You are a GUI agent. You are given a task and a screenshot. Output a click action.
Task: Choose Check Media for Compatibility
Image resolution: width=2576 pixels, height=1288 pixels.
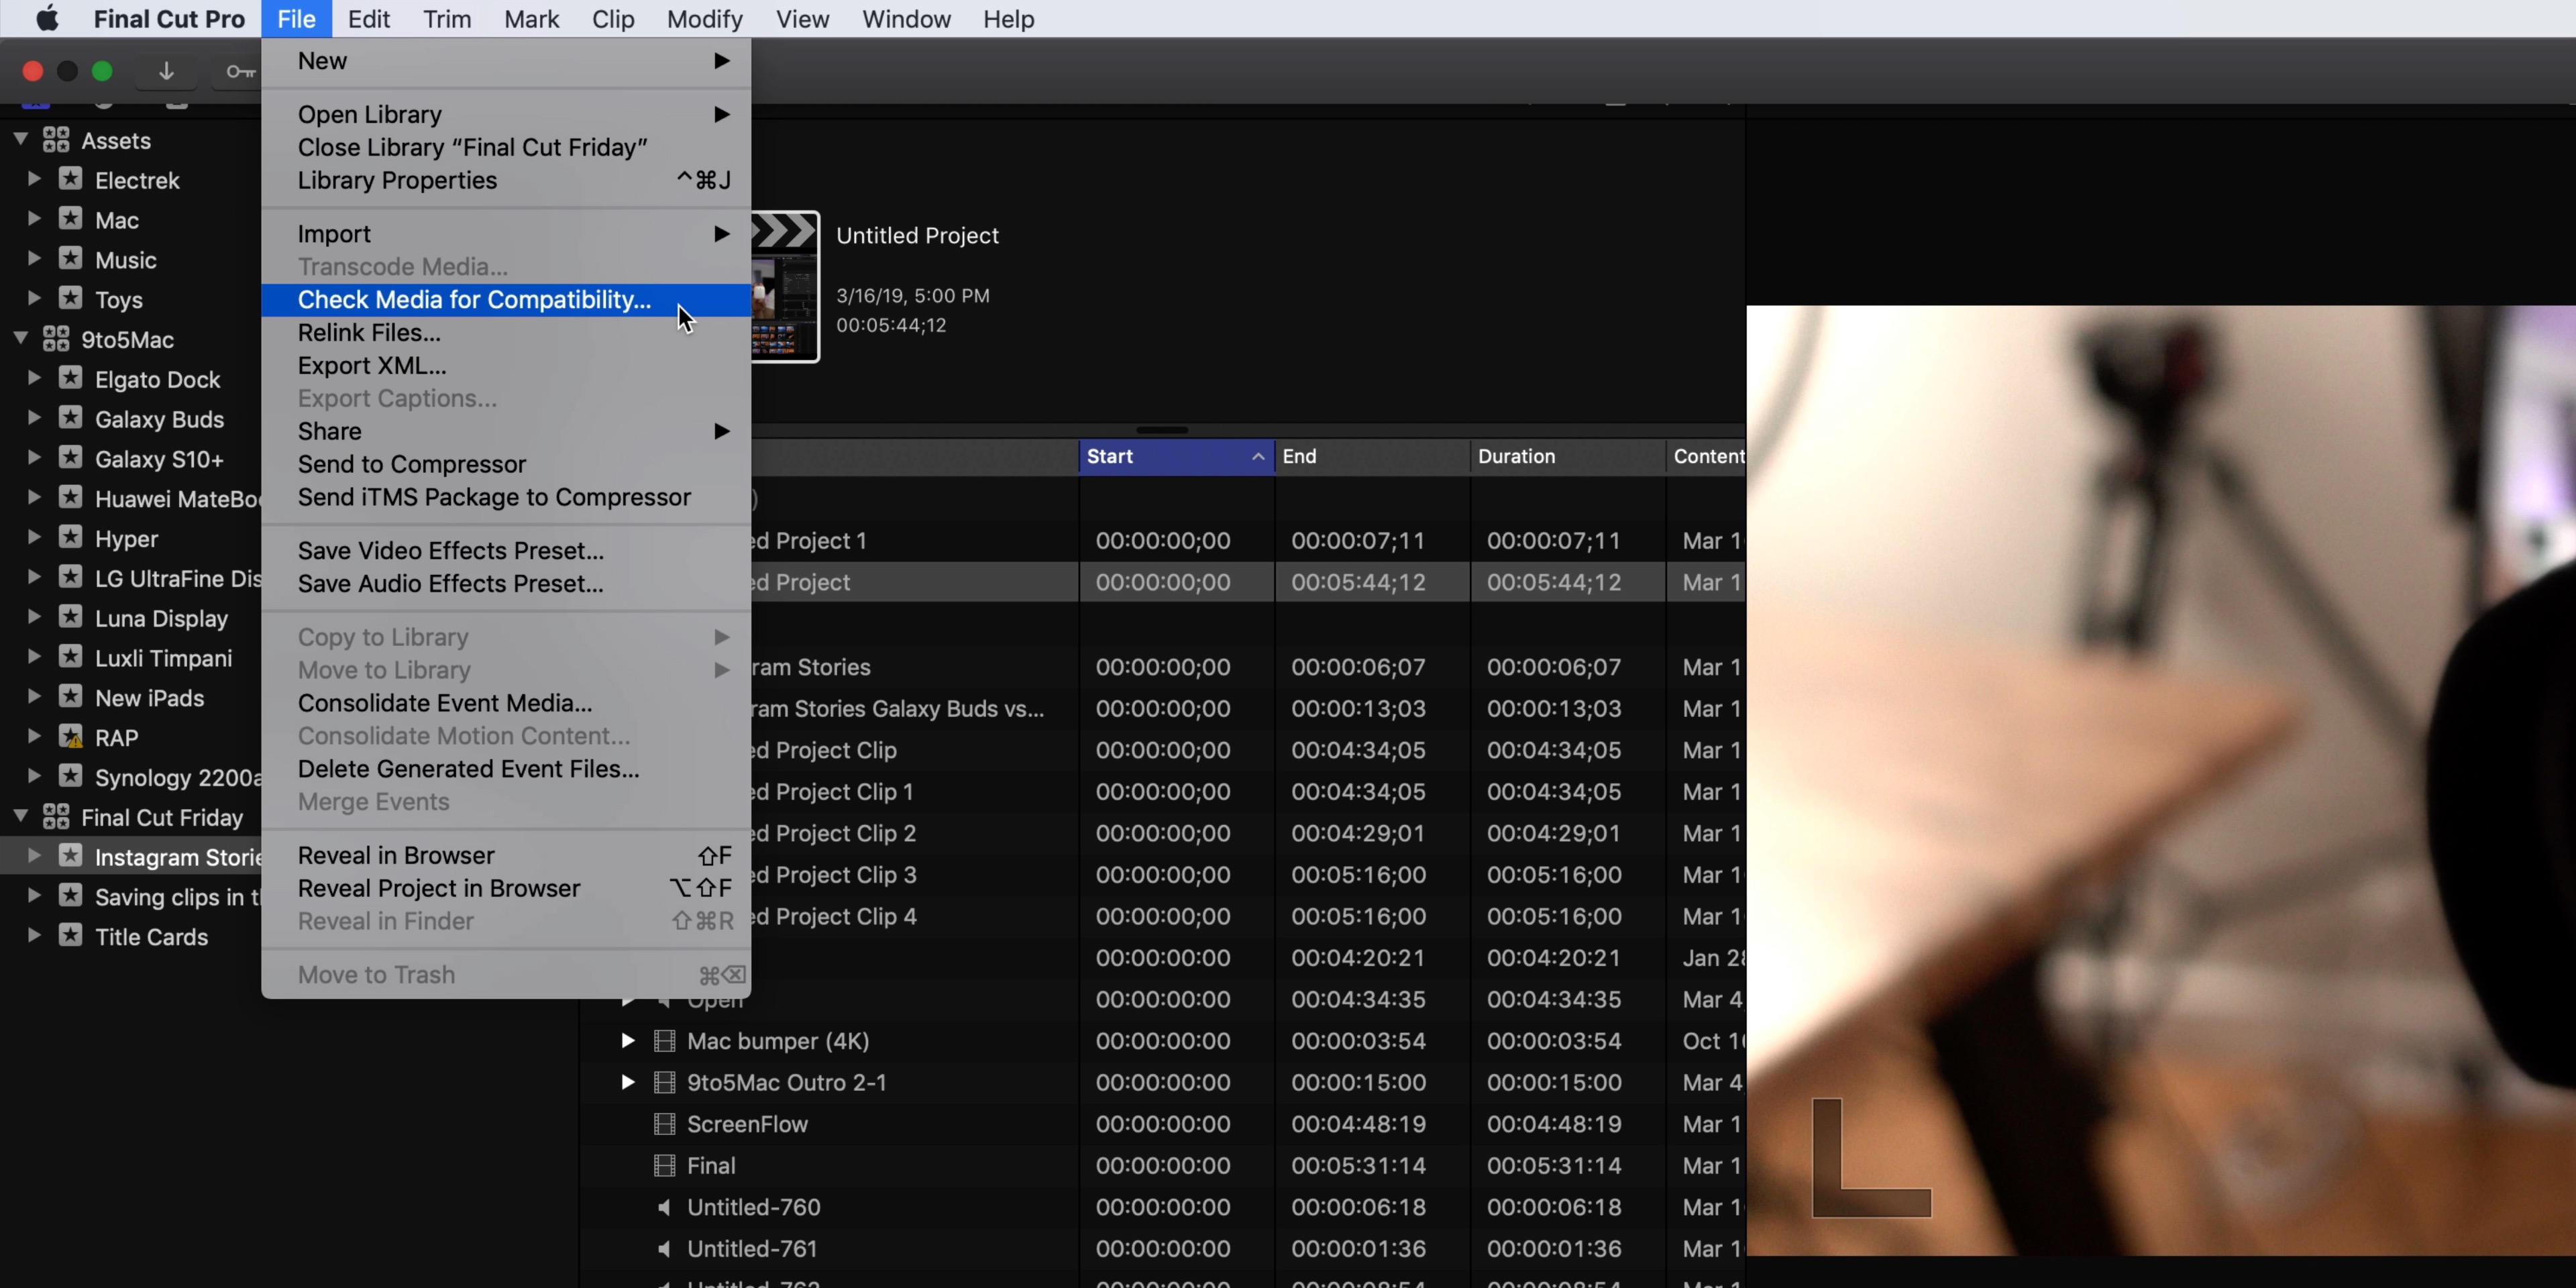474,300
